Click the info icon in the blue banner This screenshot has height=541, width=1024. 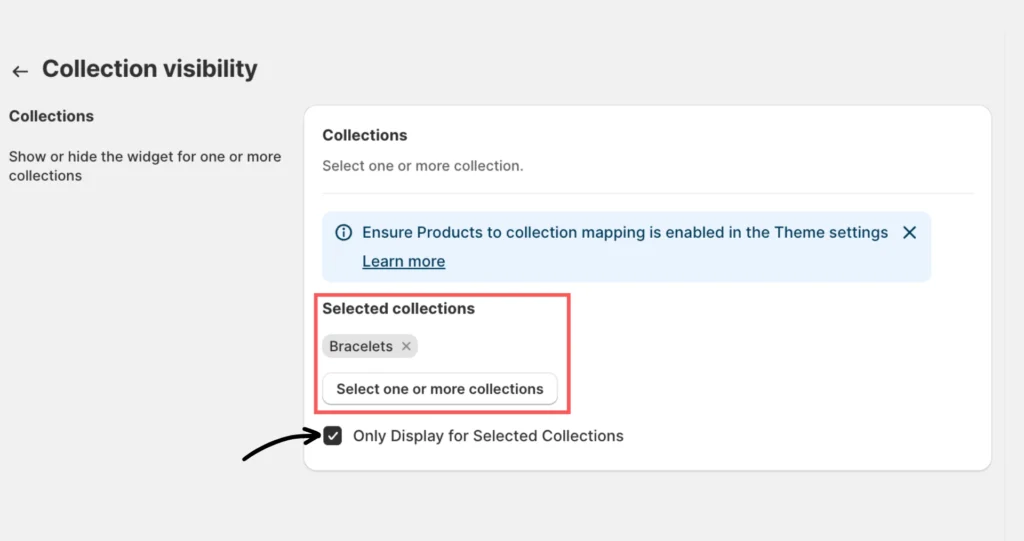tap(343, 232)
